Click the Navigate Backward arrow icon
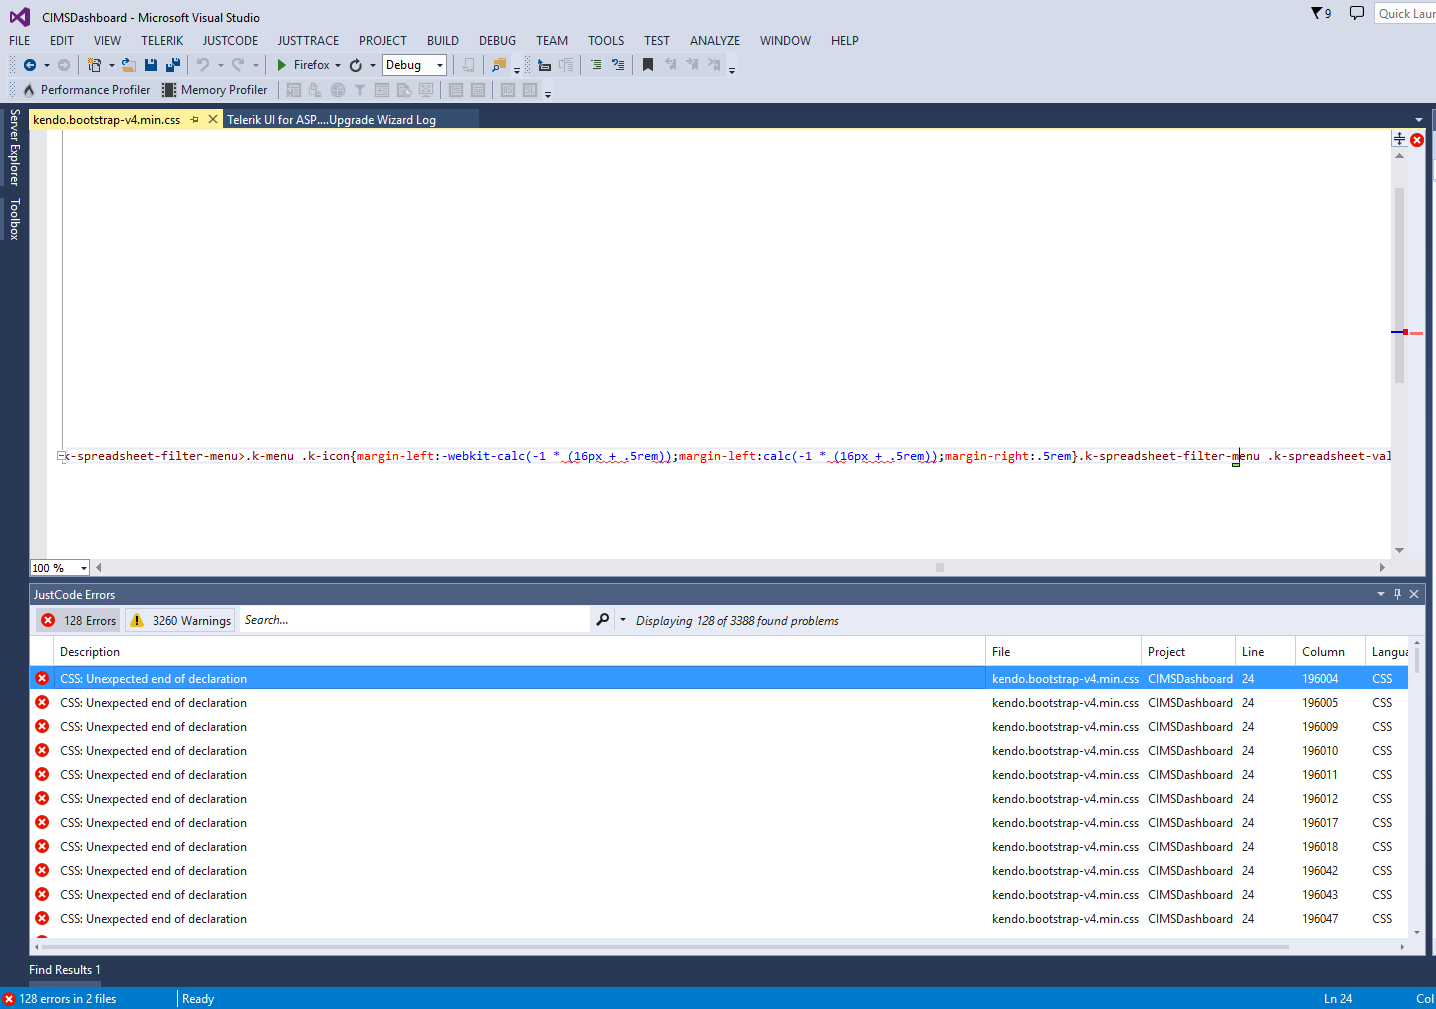This screenshot has height=1009, width=1436. point(30,65)
